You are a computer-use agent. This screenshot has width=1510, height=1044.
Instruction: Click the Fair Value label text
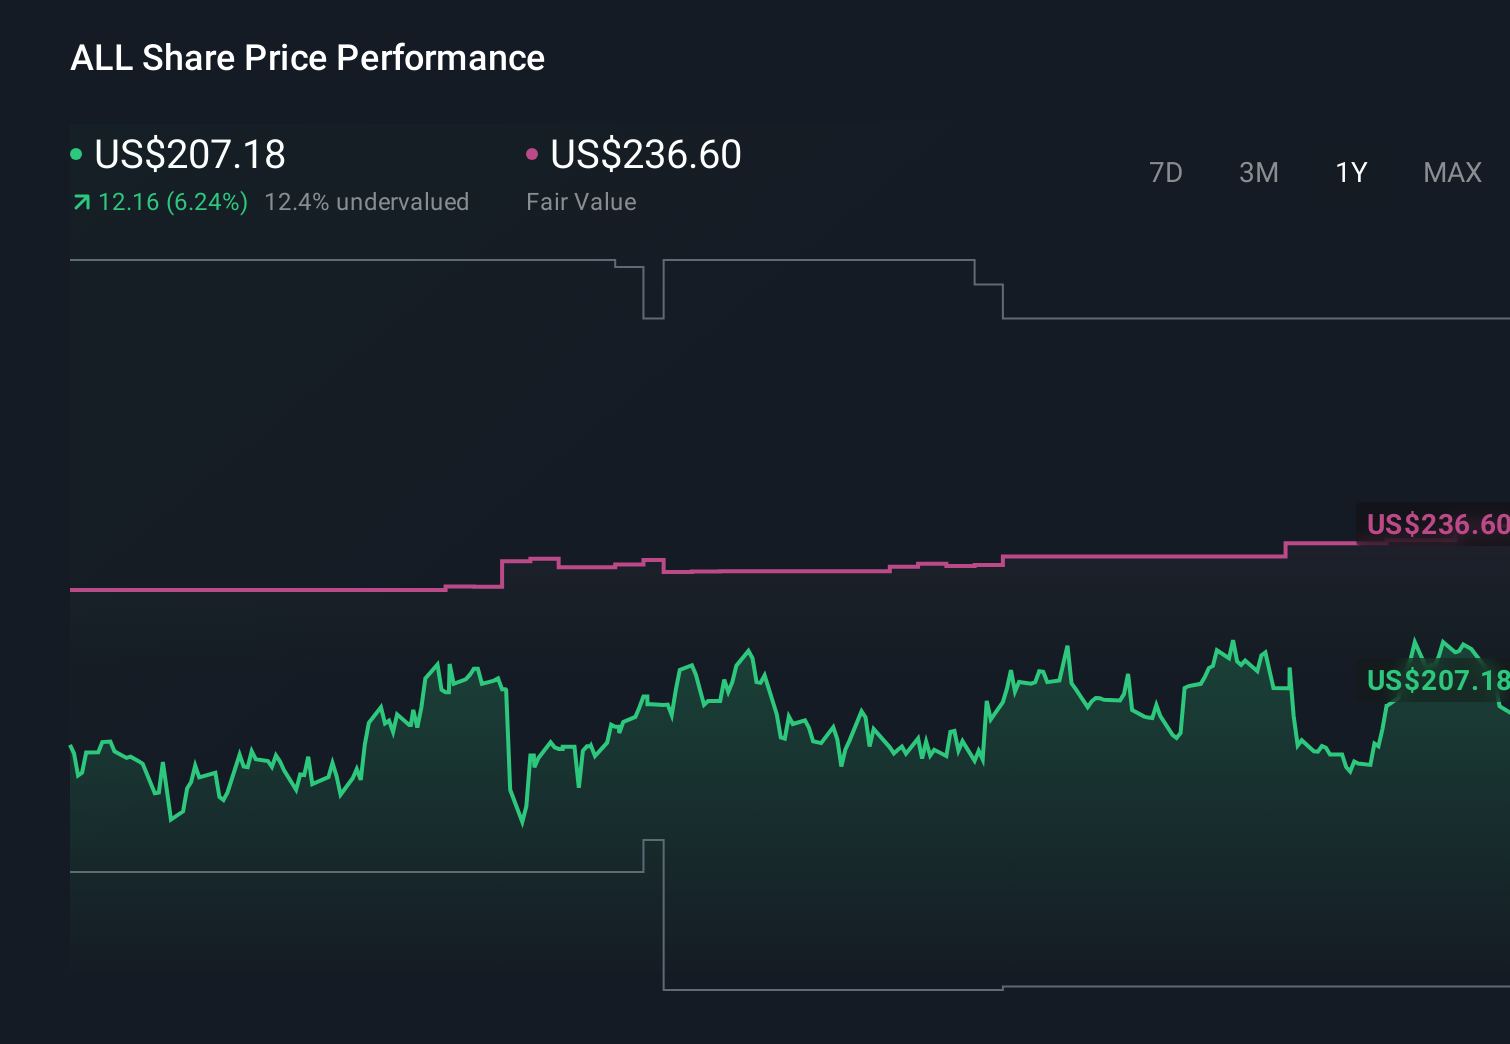[581, 201]
